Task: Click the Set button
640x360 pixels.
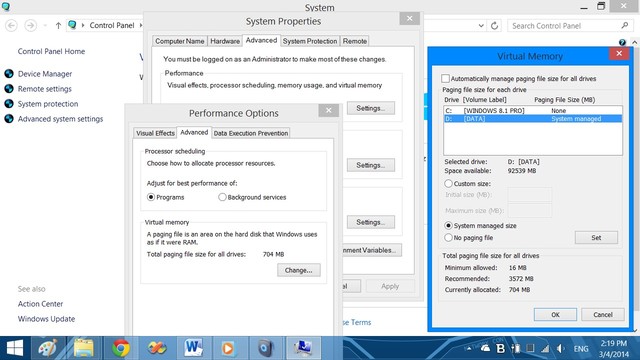Action: point(596,238)
